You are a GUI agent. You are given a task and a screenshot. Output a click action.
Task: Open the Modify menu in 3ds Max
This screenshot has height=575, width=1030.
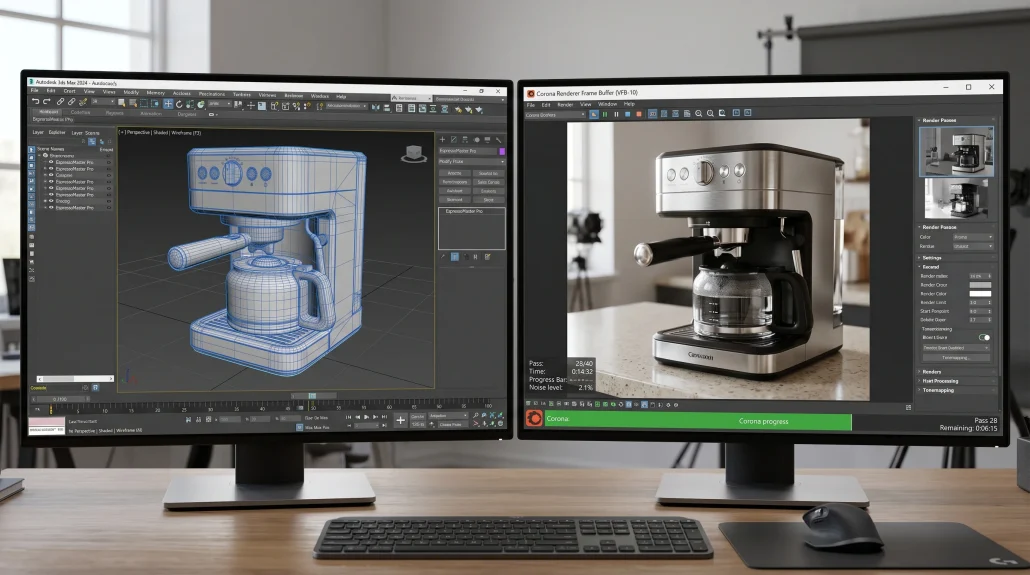(131, 93)
